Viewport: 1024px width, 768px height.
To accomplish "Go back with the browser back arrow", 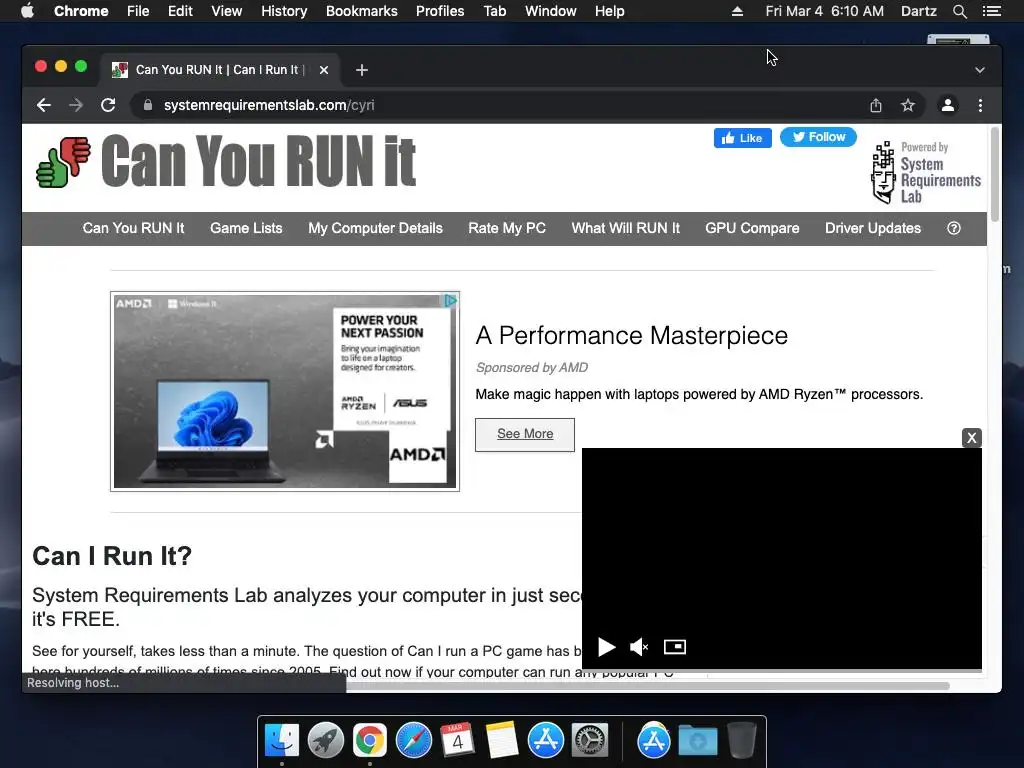I will click(44, 105).
